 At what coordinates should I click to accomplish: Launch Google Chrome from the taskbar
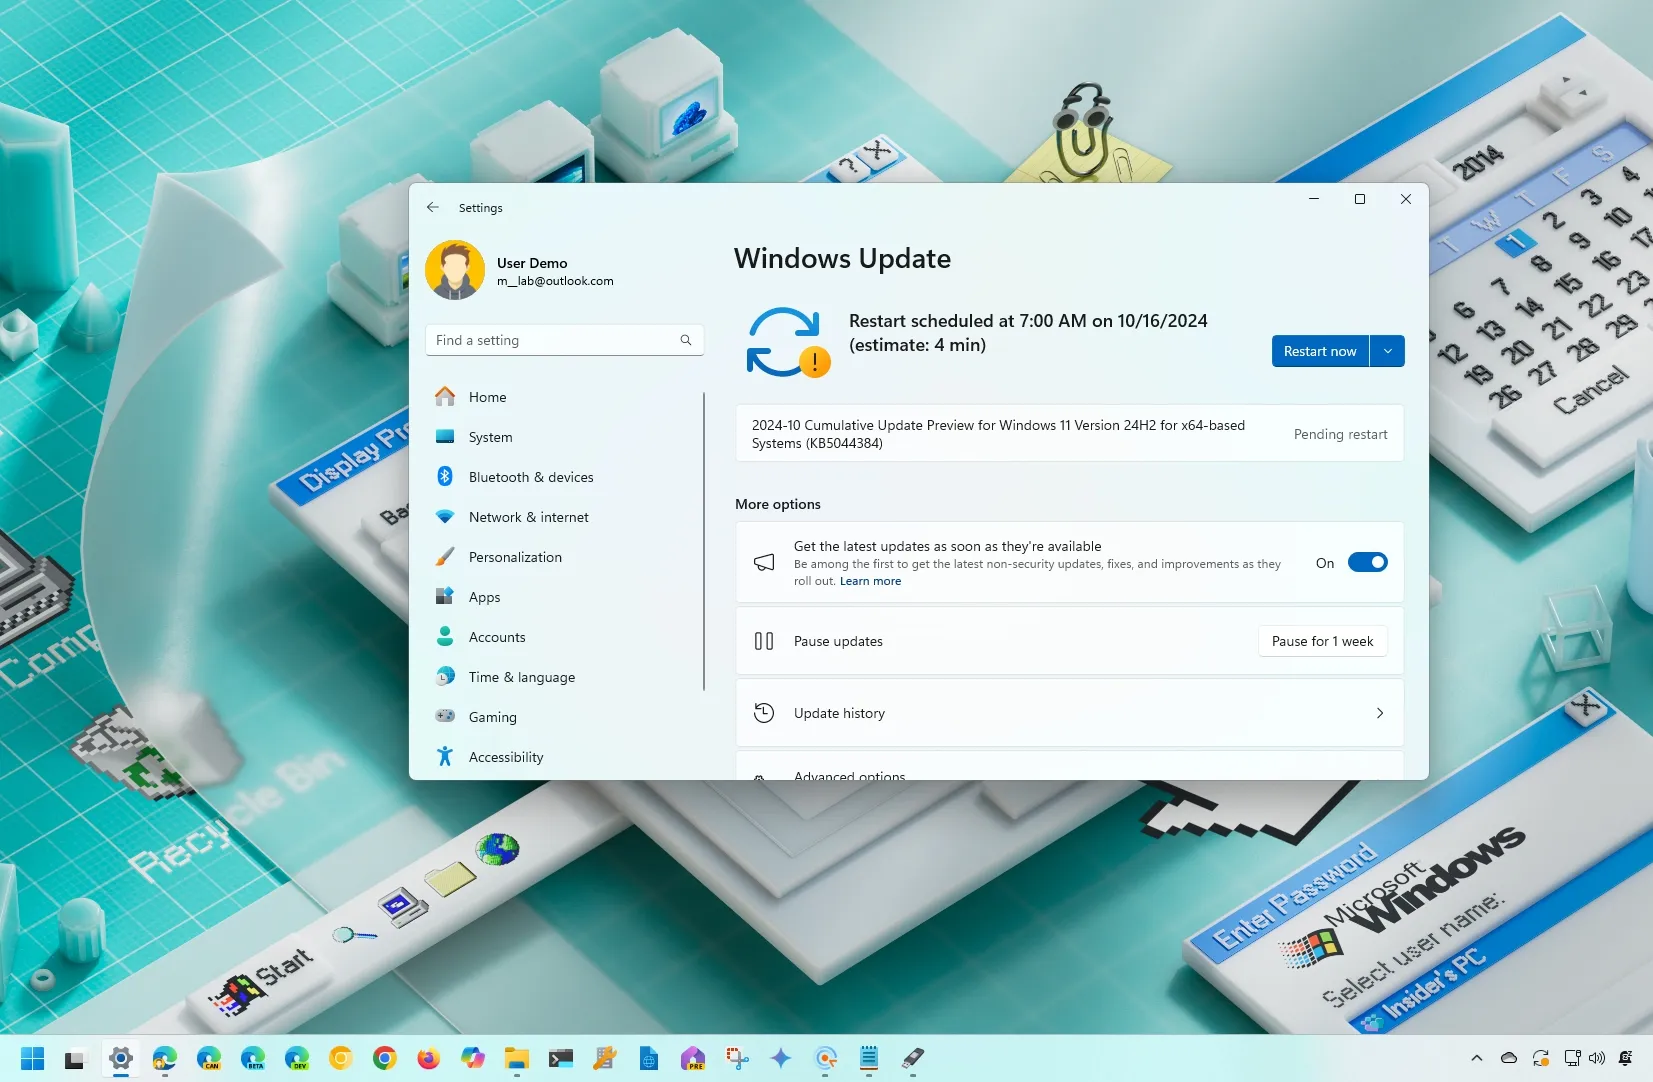(385, 1058)
